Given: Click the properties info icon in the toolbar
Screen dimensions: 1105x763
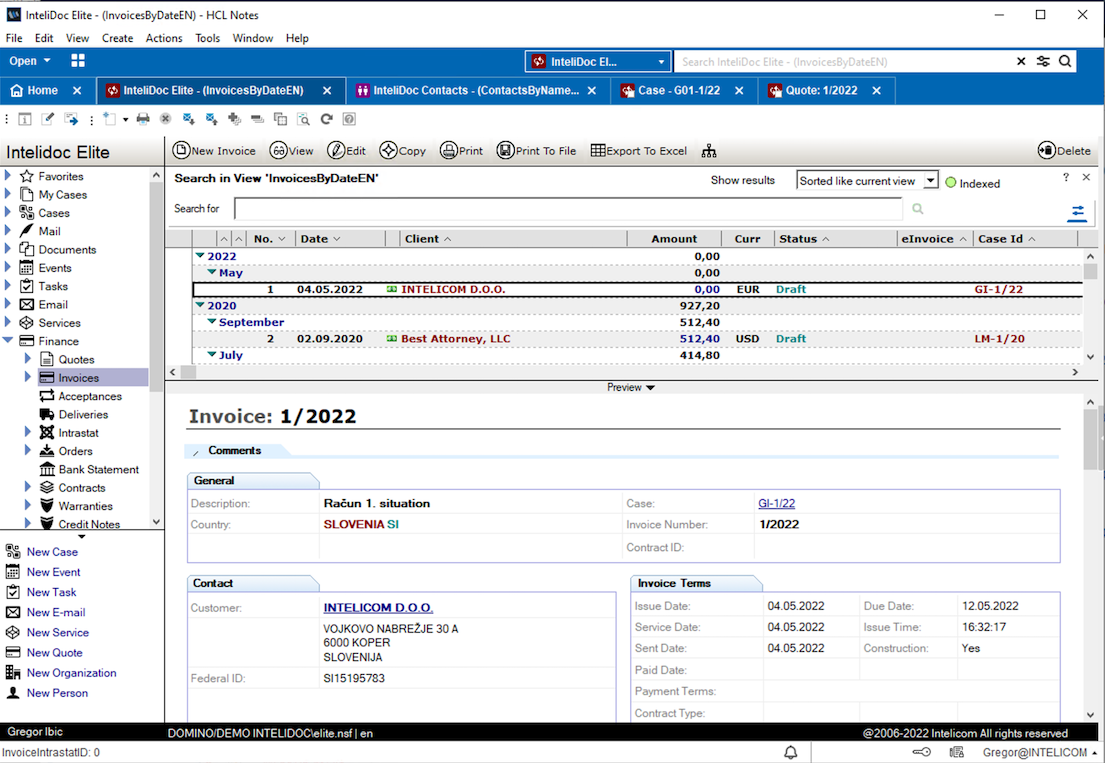Looking at the screenshot, I should pyautogui.click(x=25, y=119).
